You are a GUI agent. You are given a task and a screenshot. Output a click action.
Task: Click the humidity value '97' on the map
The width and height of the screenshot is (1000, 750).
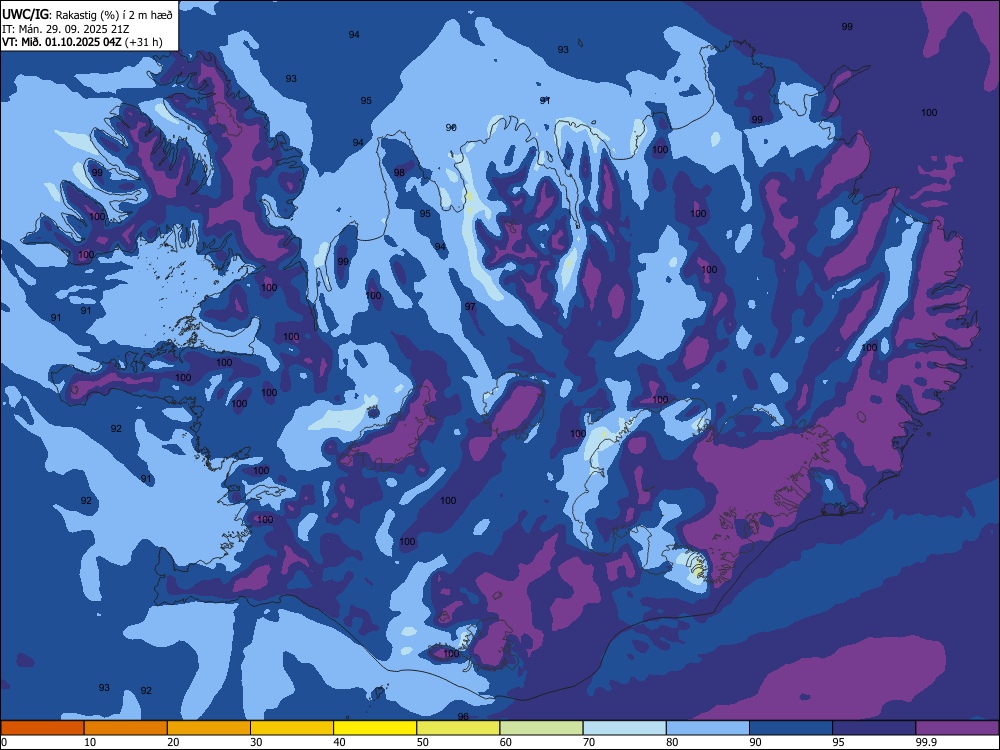coord(470,307)
